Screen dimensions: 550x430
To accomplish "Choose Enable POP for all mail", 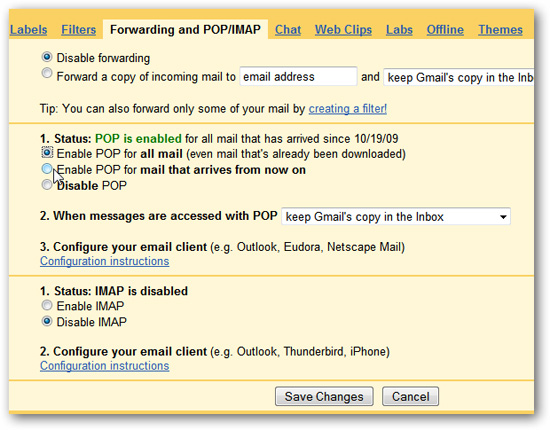I will (x=47, y=153).
